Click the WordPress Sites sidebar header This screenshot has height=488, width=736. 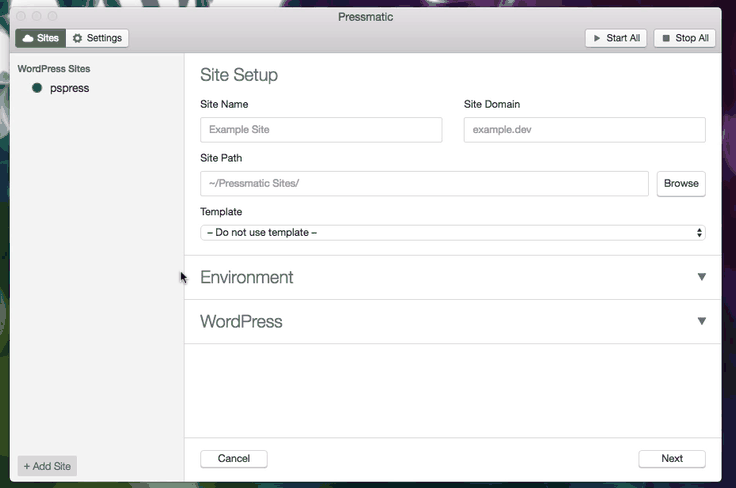[54, 69]
